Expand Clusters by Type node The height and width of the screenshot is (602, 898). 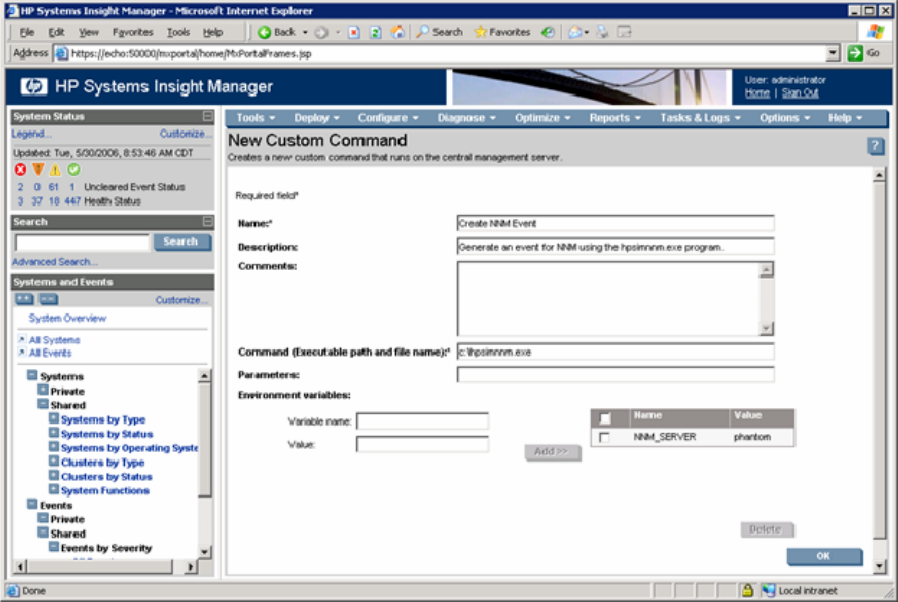[x=54, y=462]
